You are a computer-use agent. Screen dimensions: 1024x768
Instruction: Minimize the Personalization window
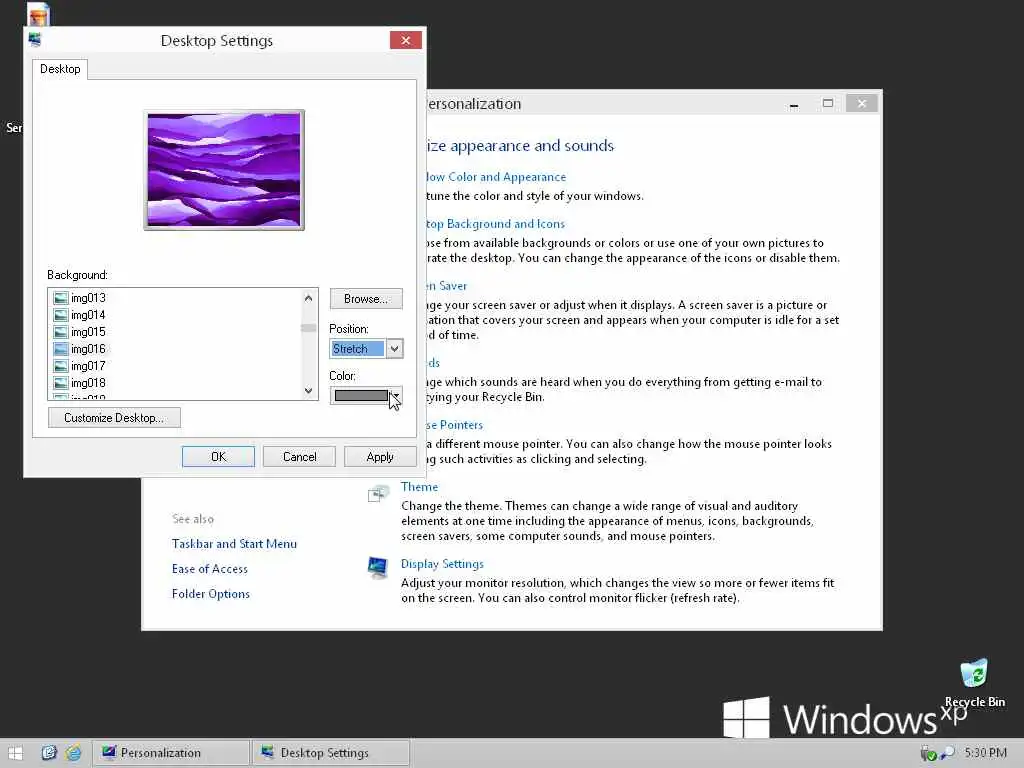pos(793,104)
